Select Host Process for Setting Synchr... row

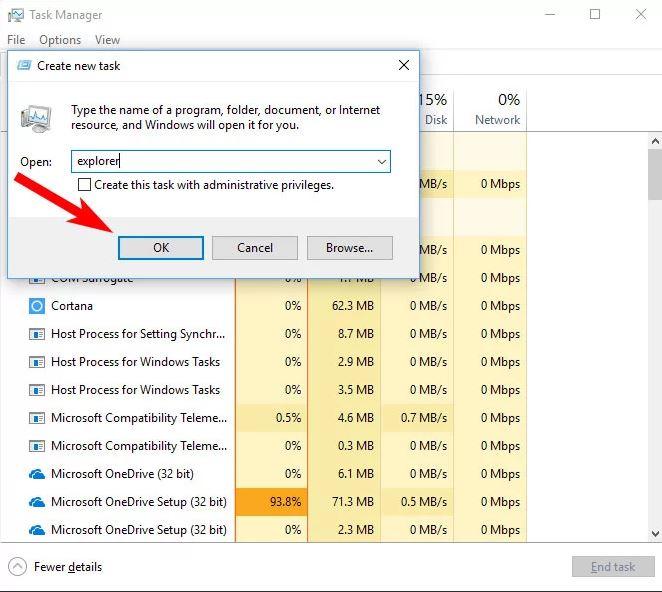tap(138, 334)
